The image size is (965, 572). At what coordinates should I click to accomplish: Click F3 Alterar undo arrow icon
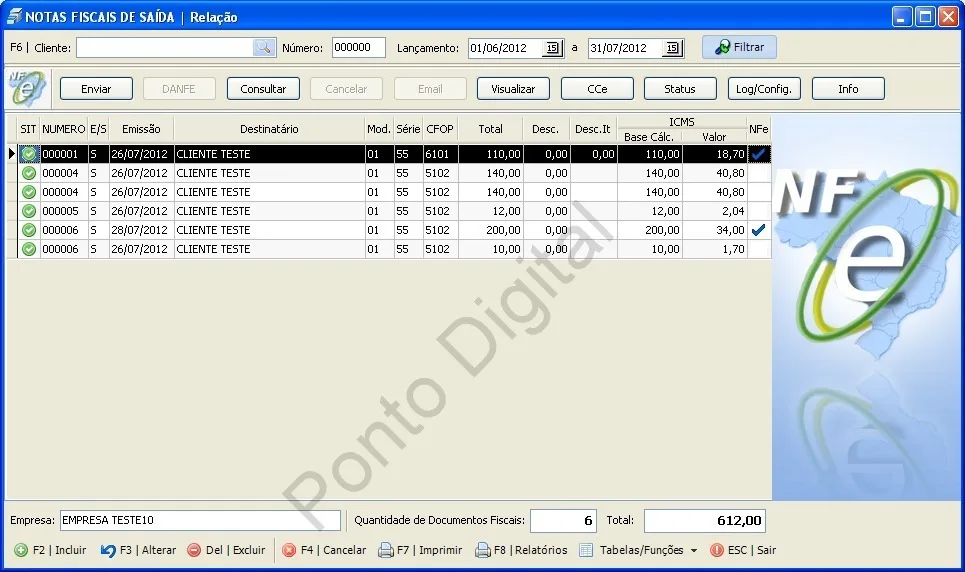[108, 550]
